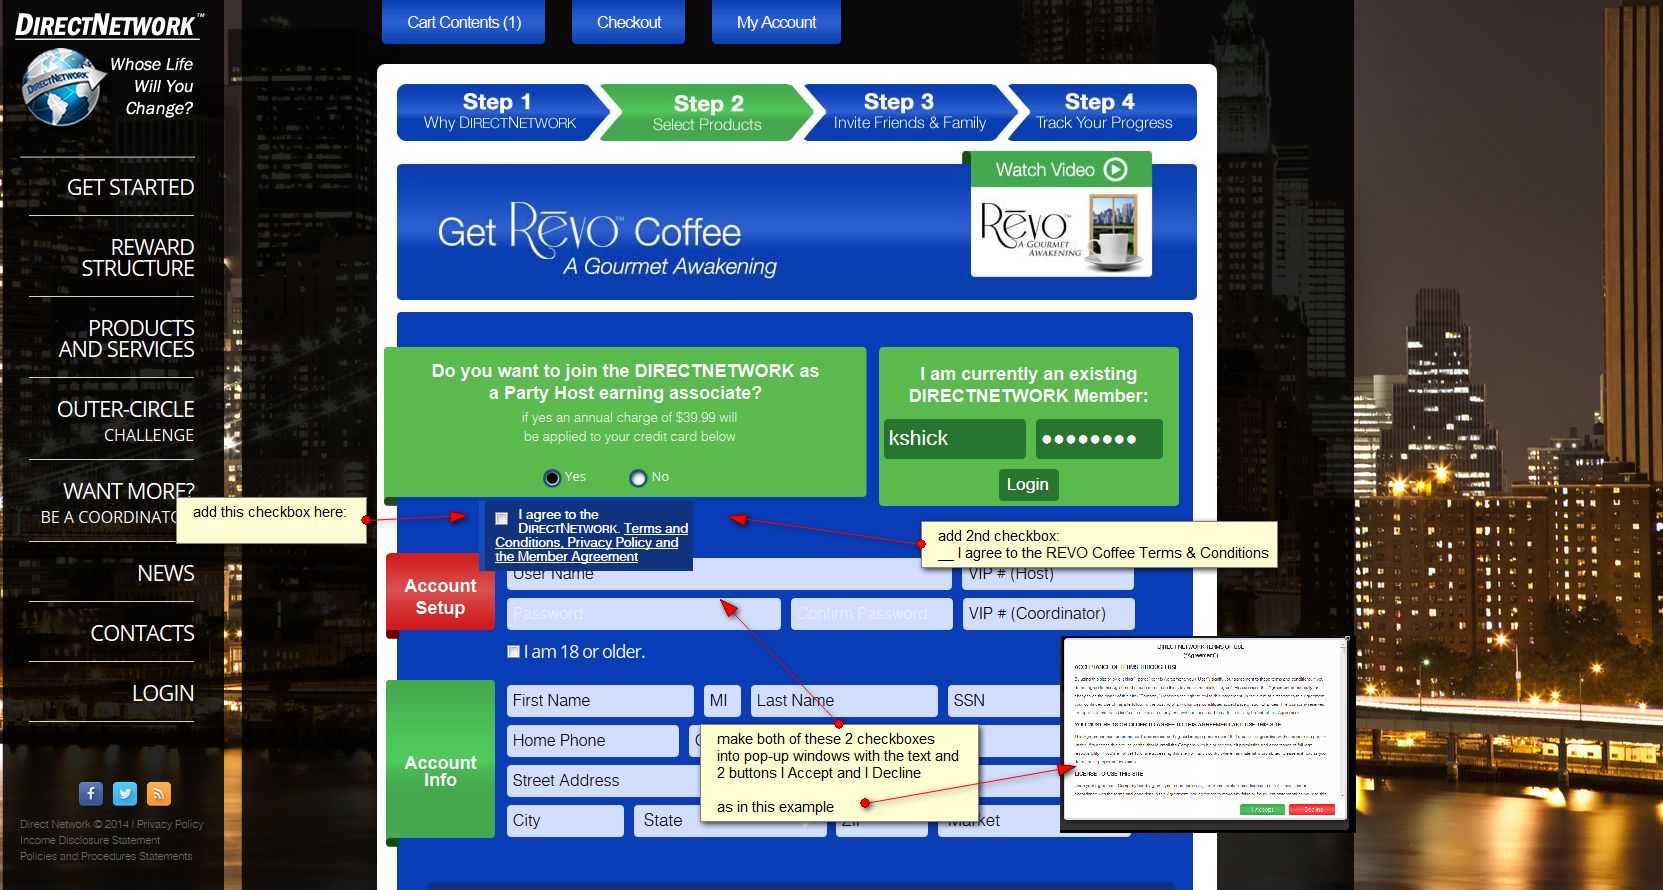The image size is (1663, 890).
Task: Focus the existing member password field
Action: click(x=1099, y=439)
